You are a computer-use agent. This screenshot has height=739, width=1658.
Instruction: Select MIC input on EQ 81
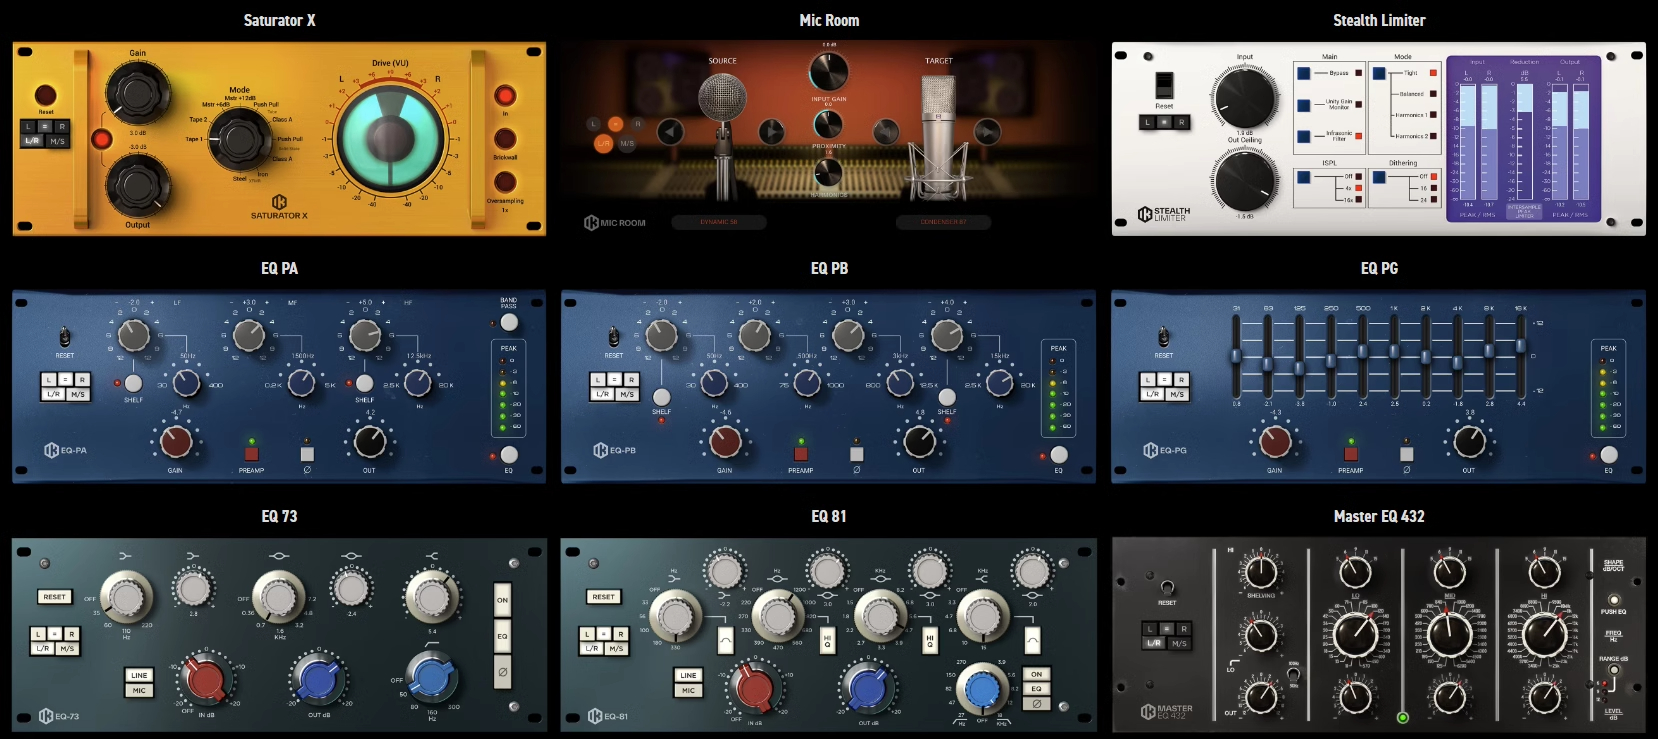pos(688,690)
